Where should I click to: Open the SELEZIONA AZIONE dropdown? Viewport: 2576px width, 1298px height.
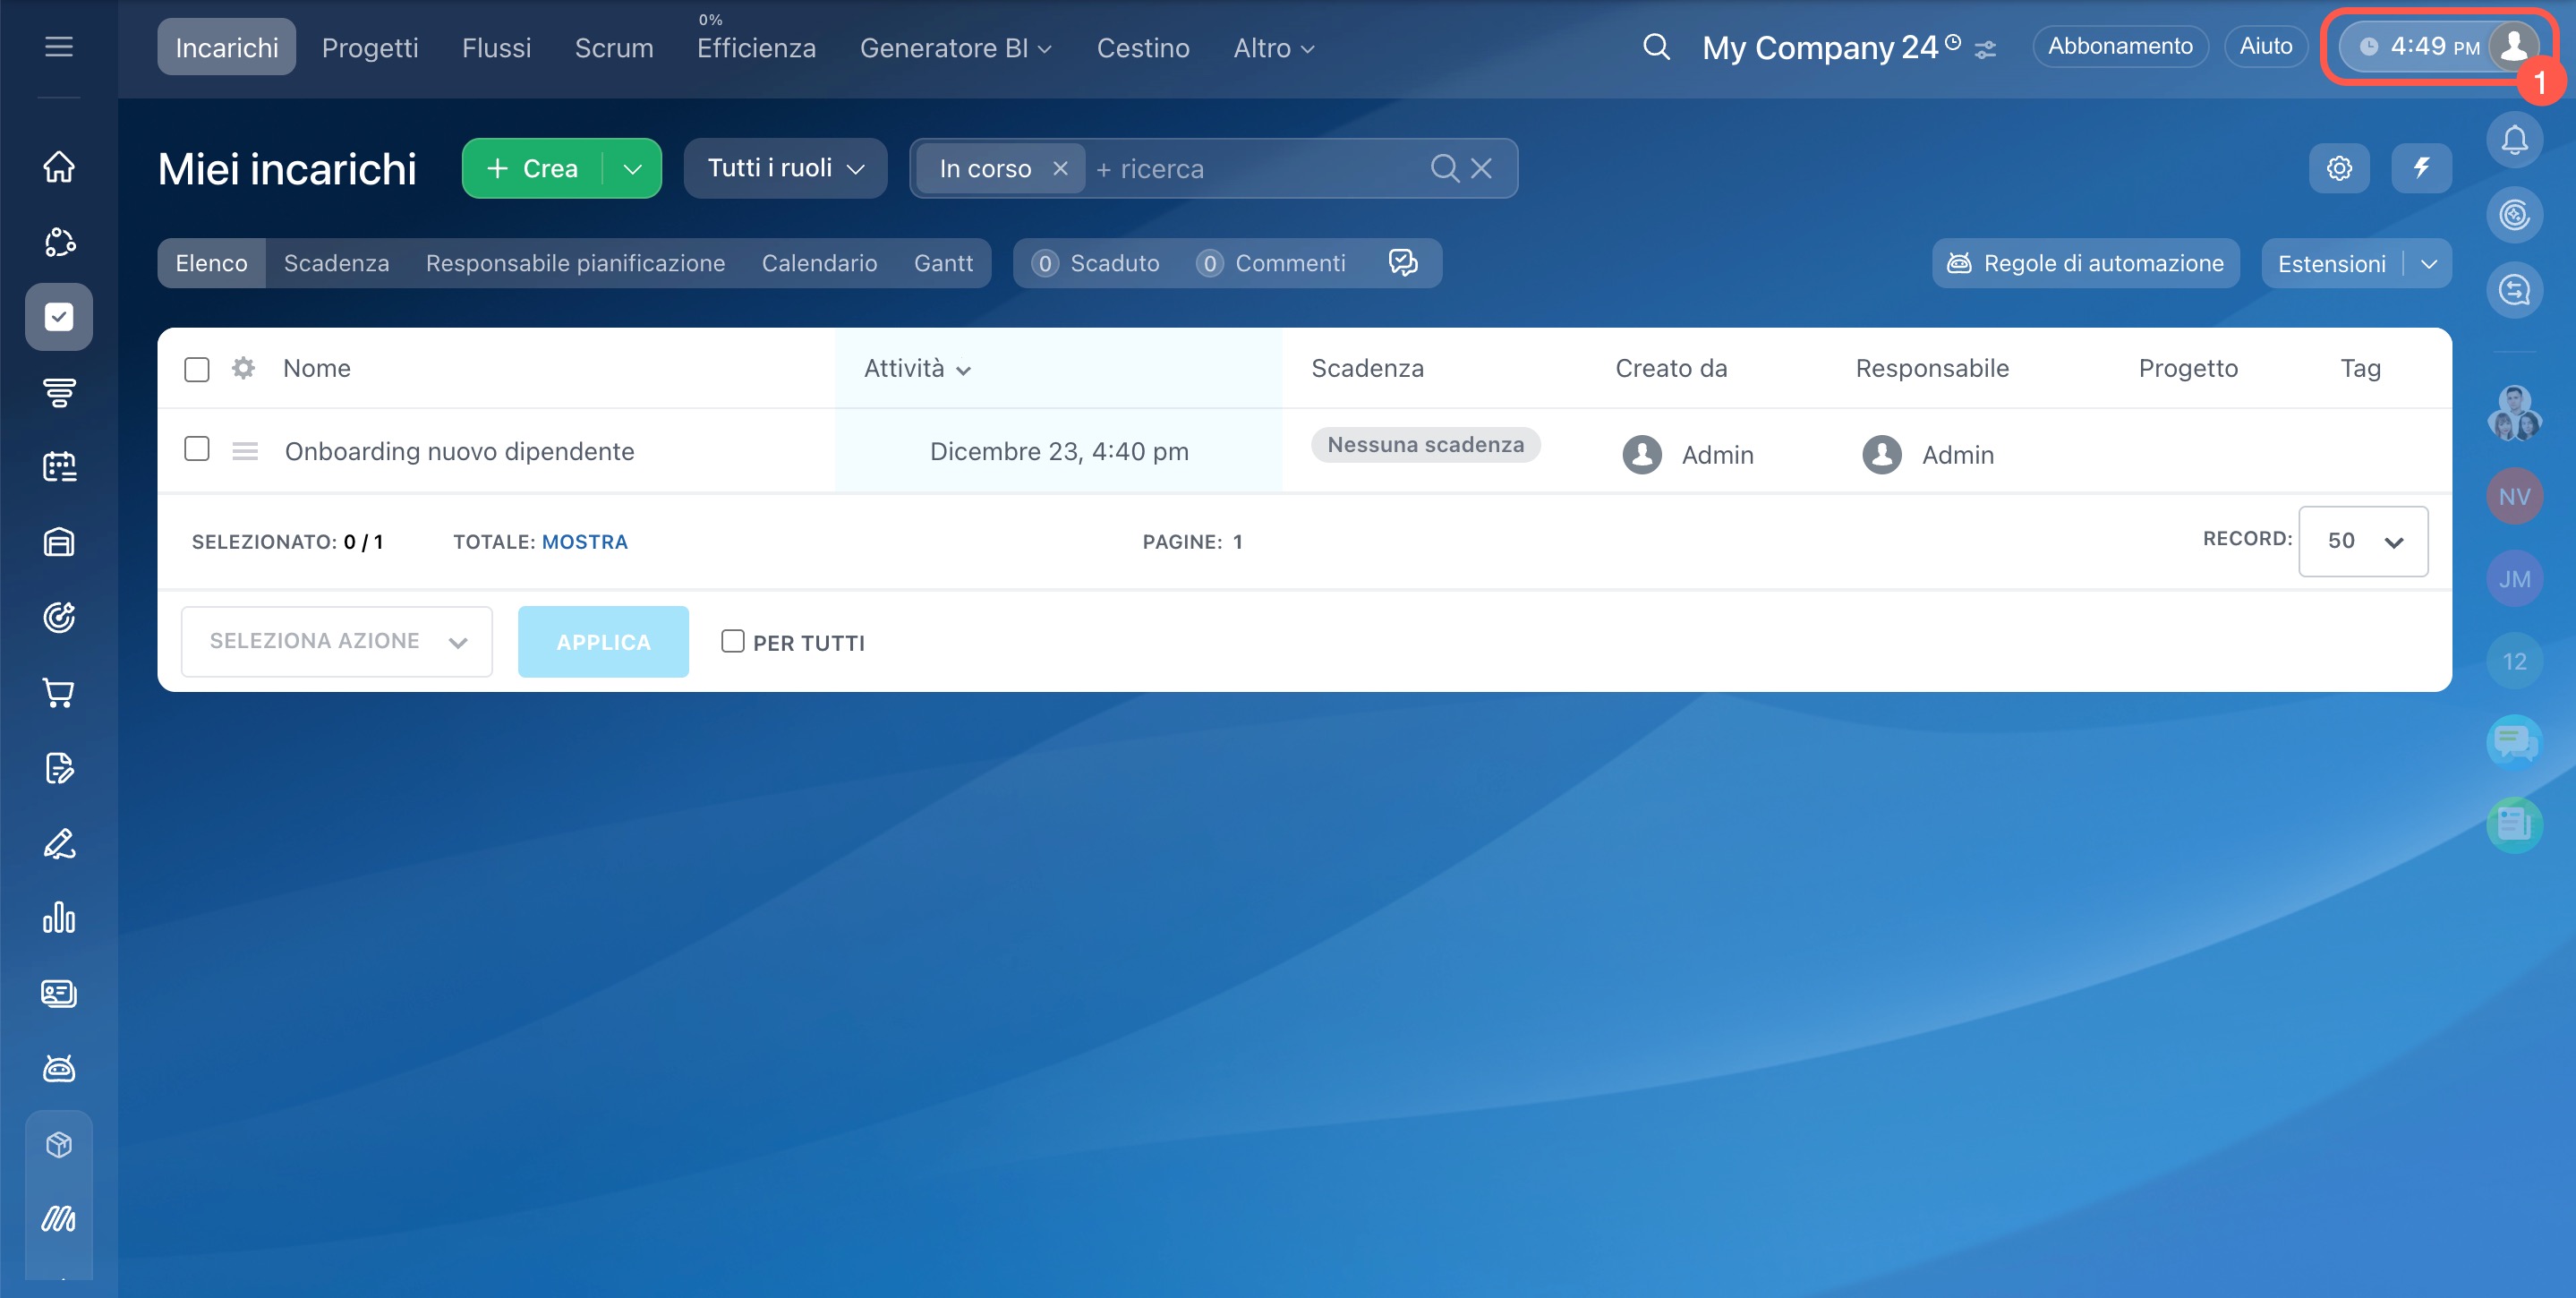tap(336, 641)
